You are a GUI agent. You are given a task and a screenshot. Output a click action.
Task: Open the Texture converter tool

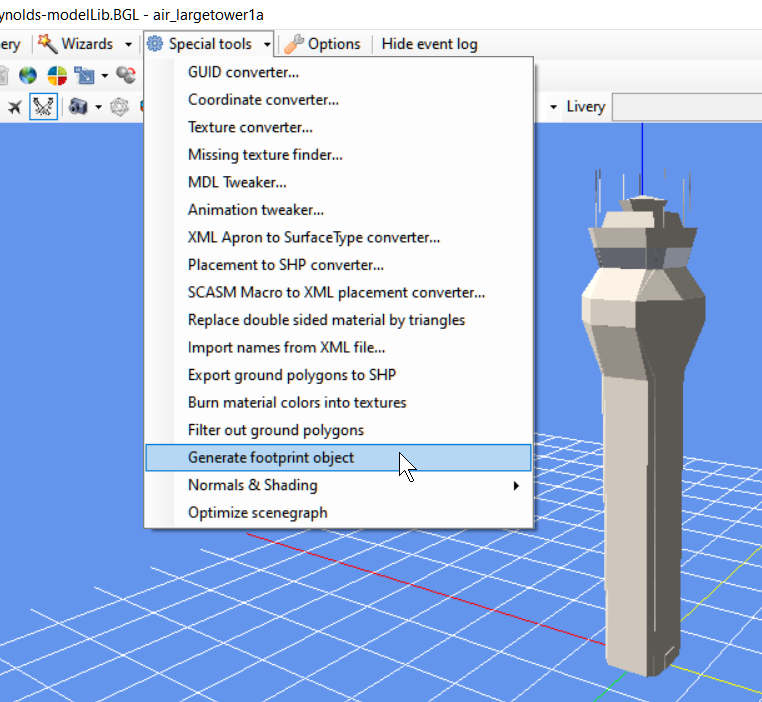click(x=250, y=127)
